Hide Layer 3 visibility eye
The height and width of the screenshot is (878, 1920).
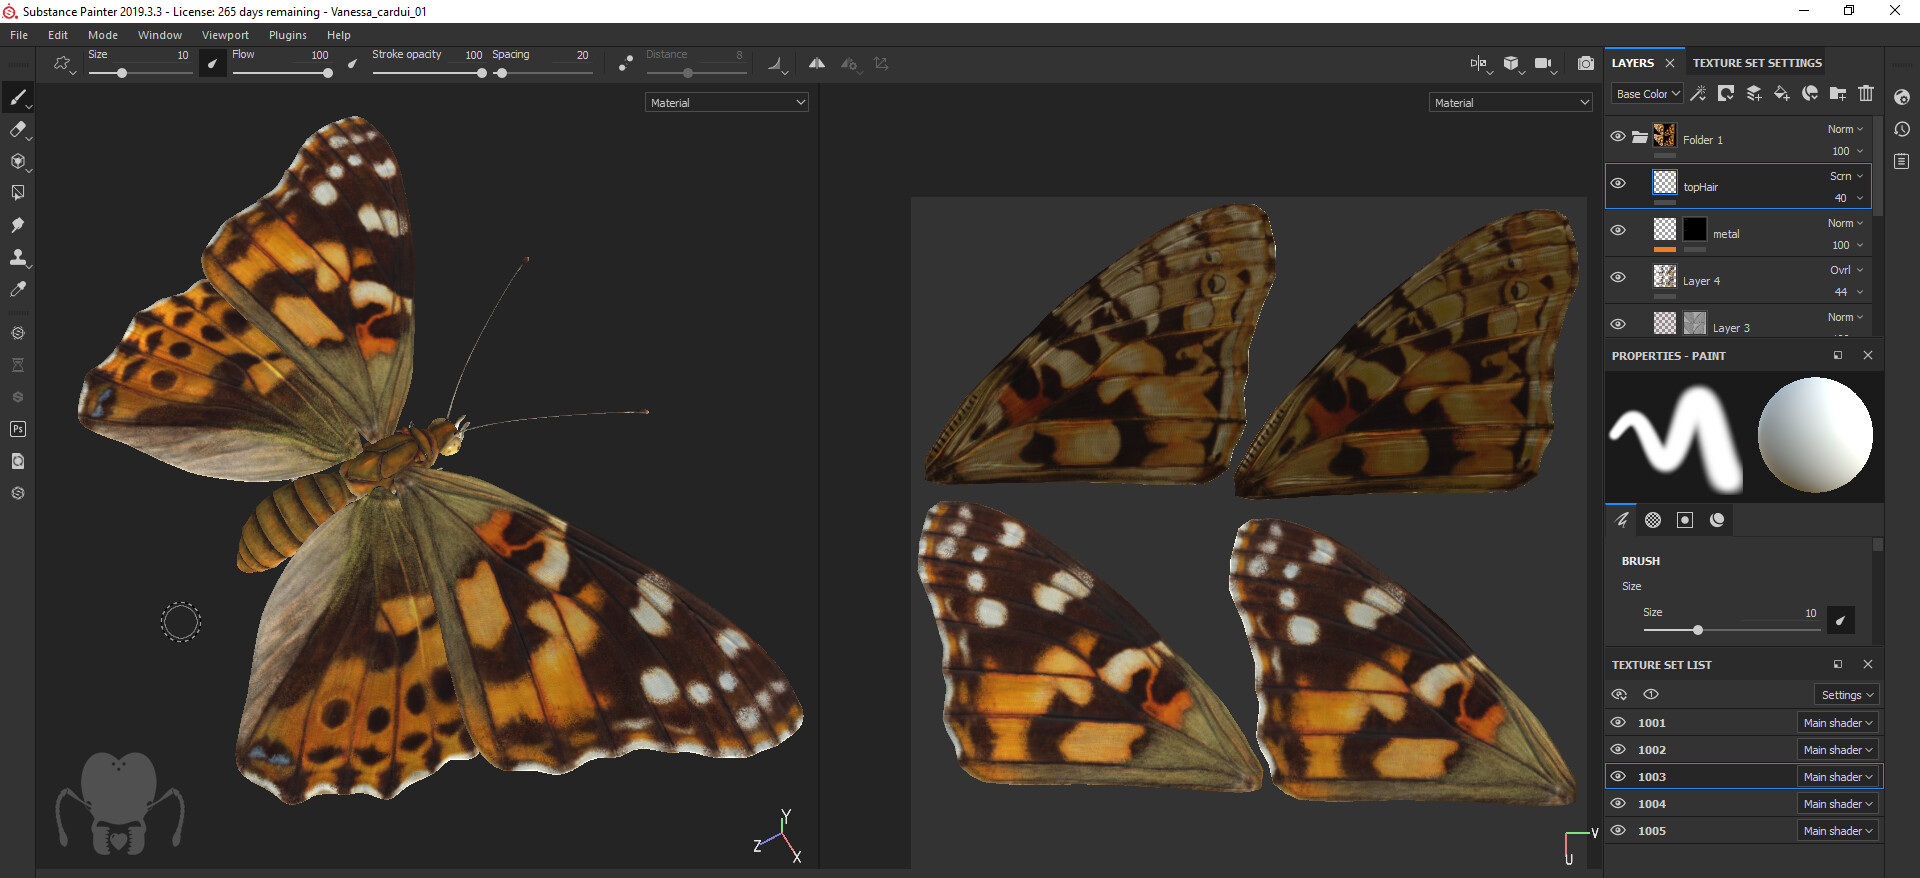(1618, 324)
